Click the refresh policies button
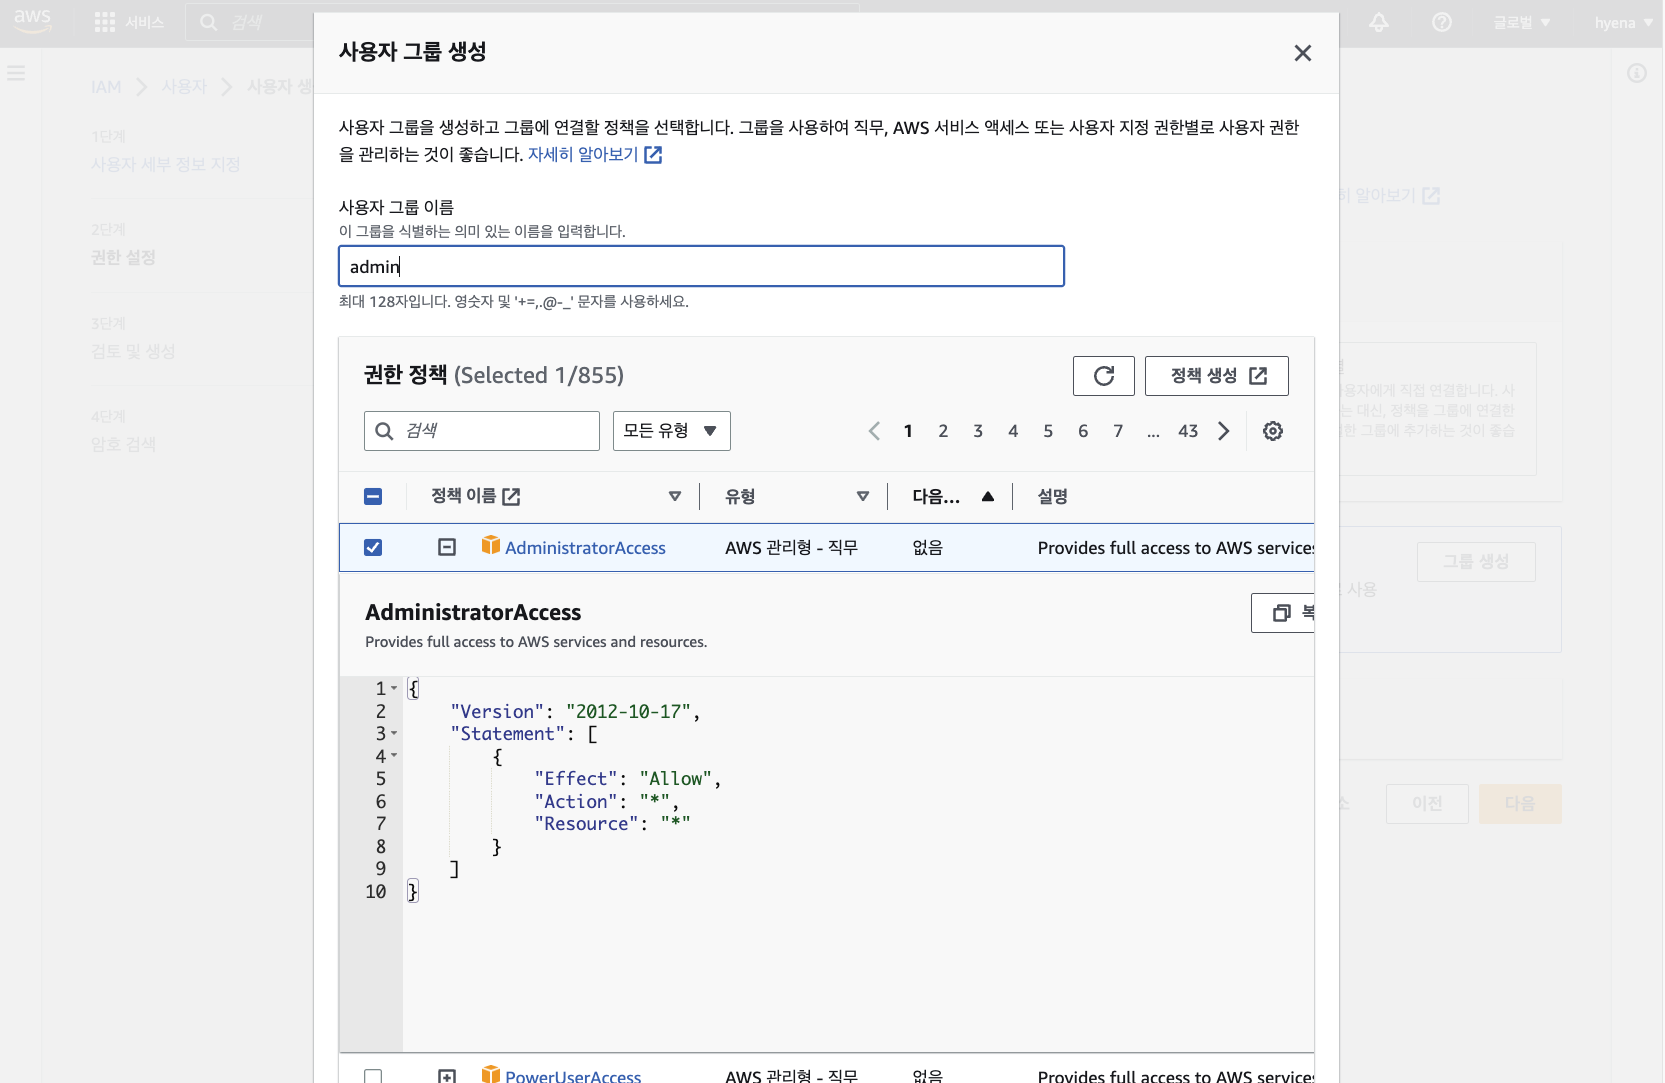The image size is (1665, 1083). (1104, 376)
